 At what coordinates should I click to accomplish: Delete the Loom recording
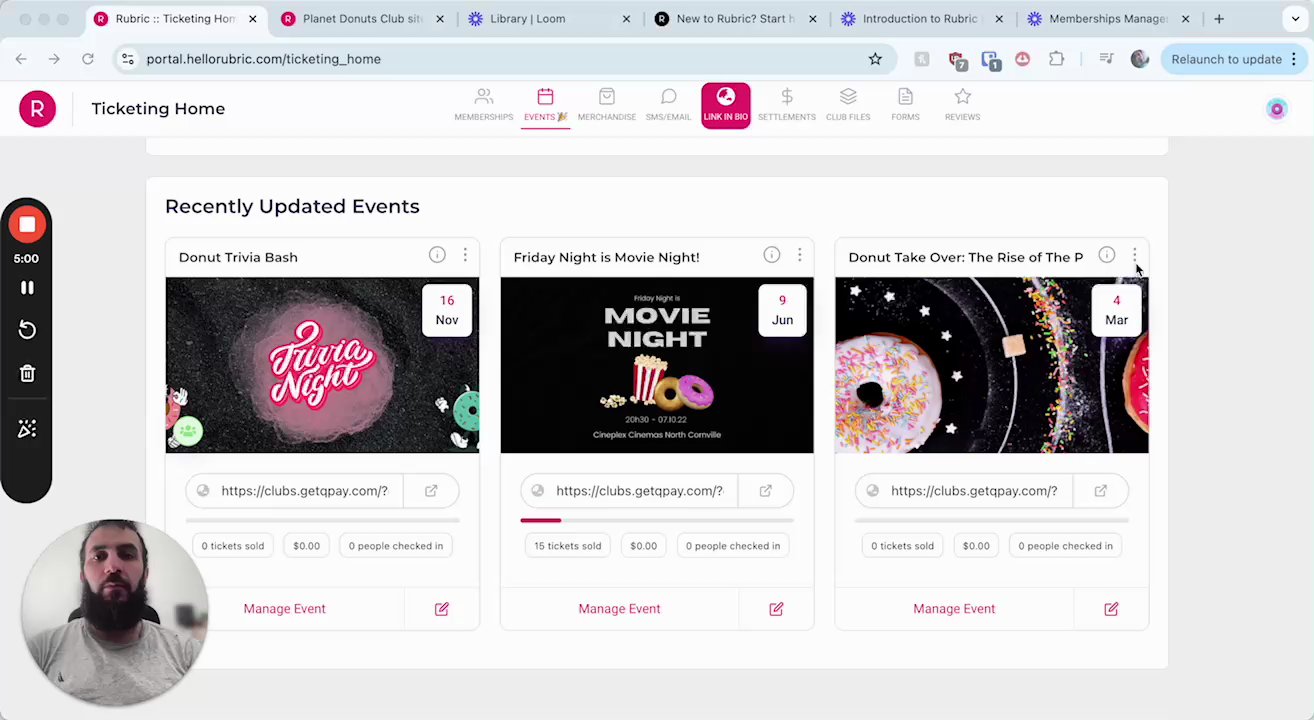tap(27, 374)
